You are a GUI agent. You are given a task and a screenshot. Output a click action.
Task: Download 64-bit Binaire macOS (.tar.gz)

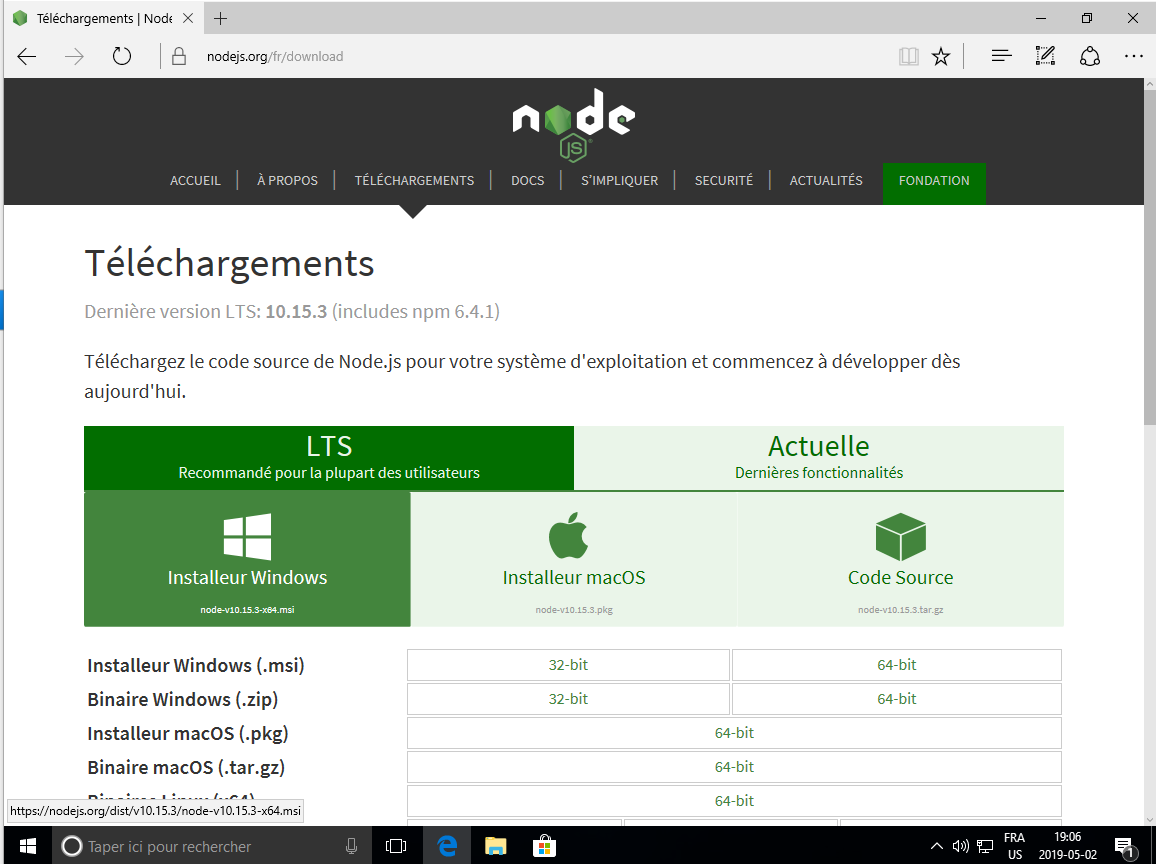(x=734, y=767)
